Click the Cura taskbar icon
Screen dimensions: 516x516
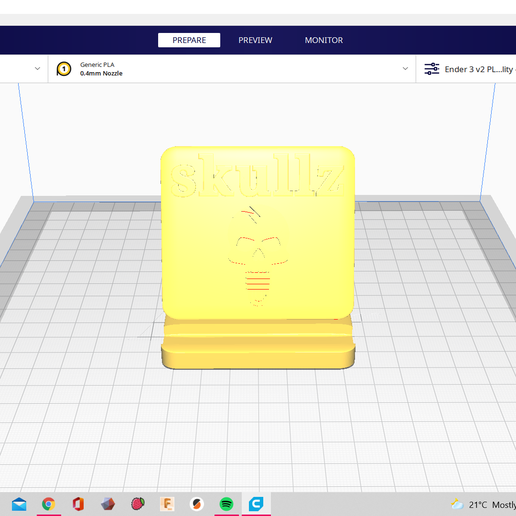256,504
